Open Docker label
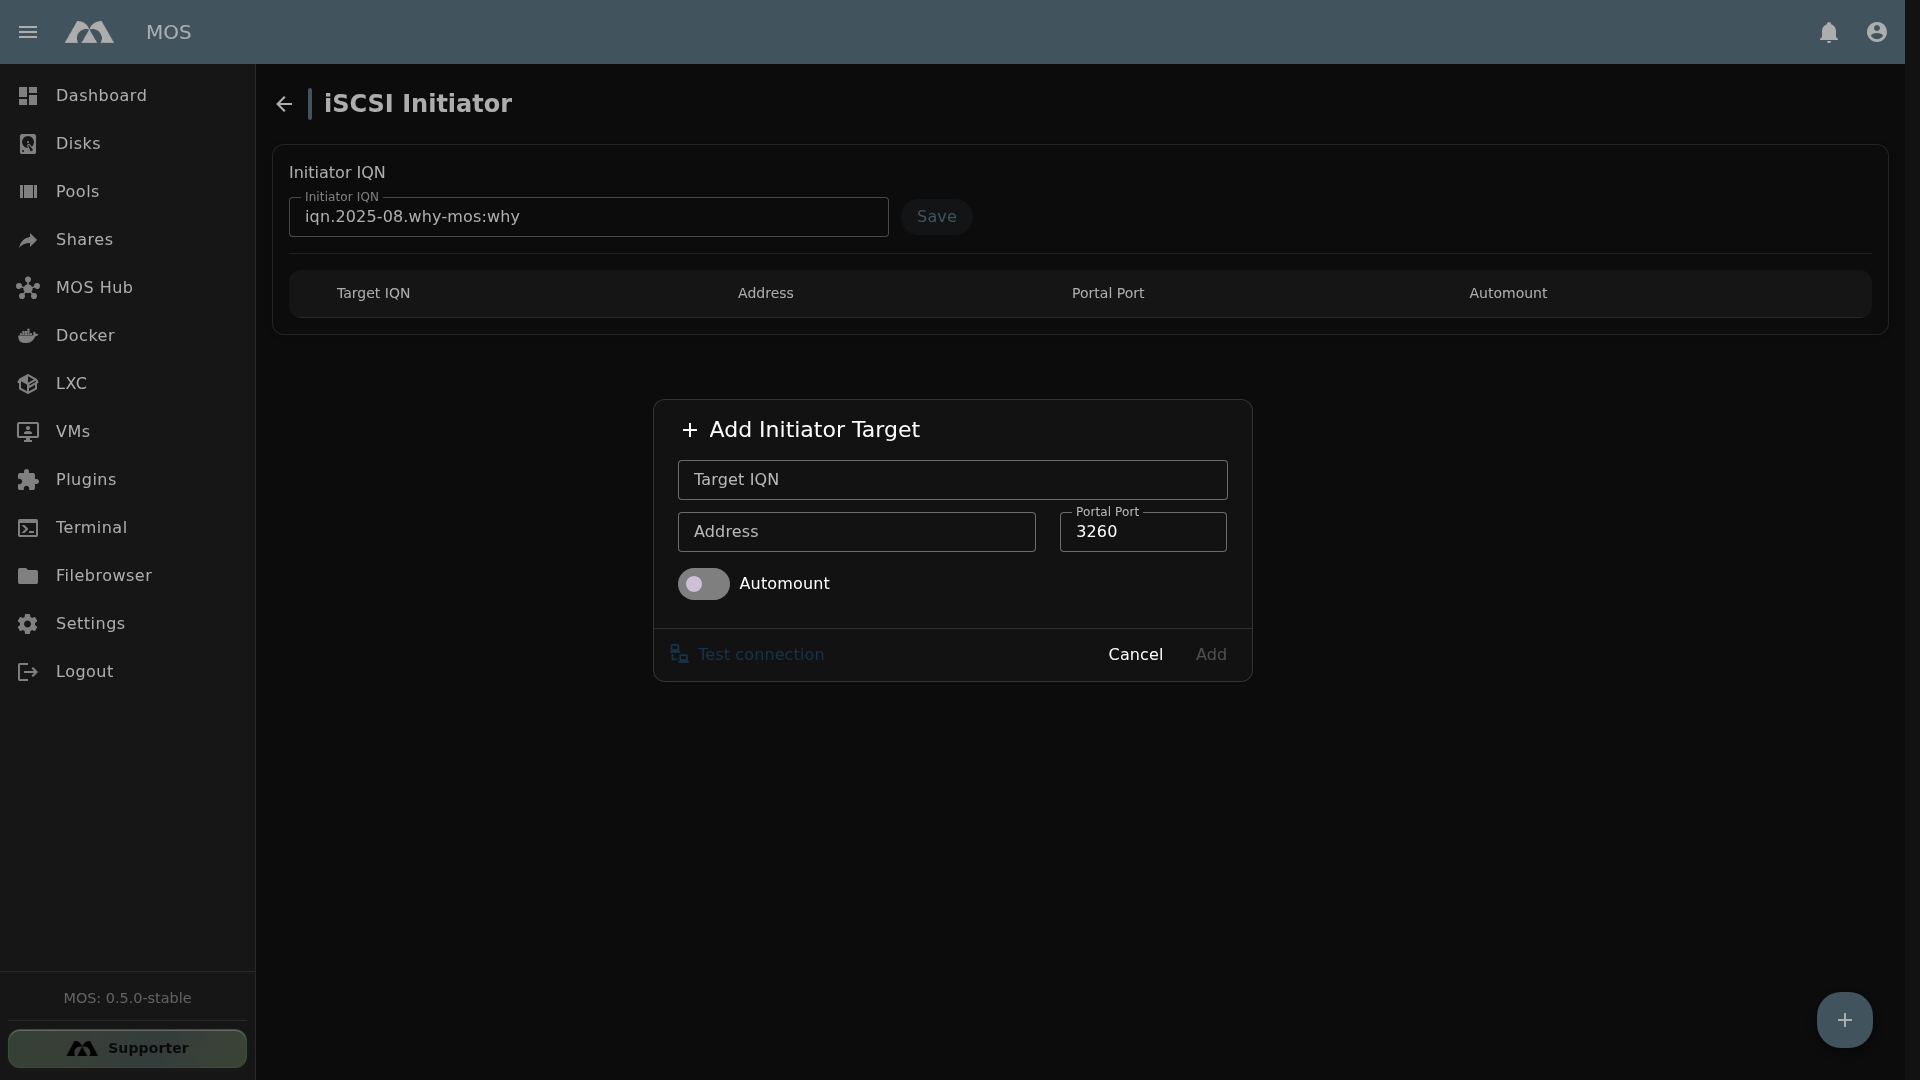This screenshot has width=1920, height=1080. tap(85, 336)
